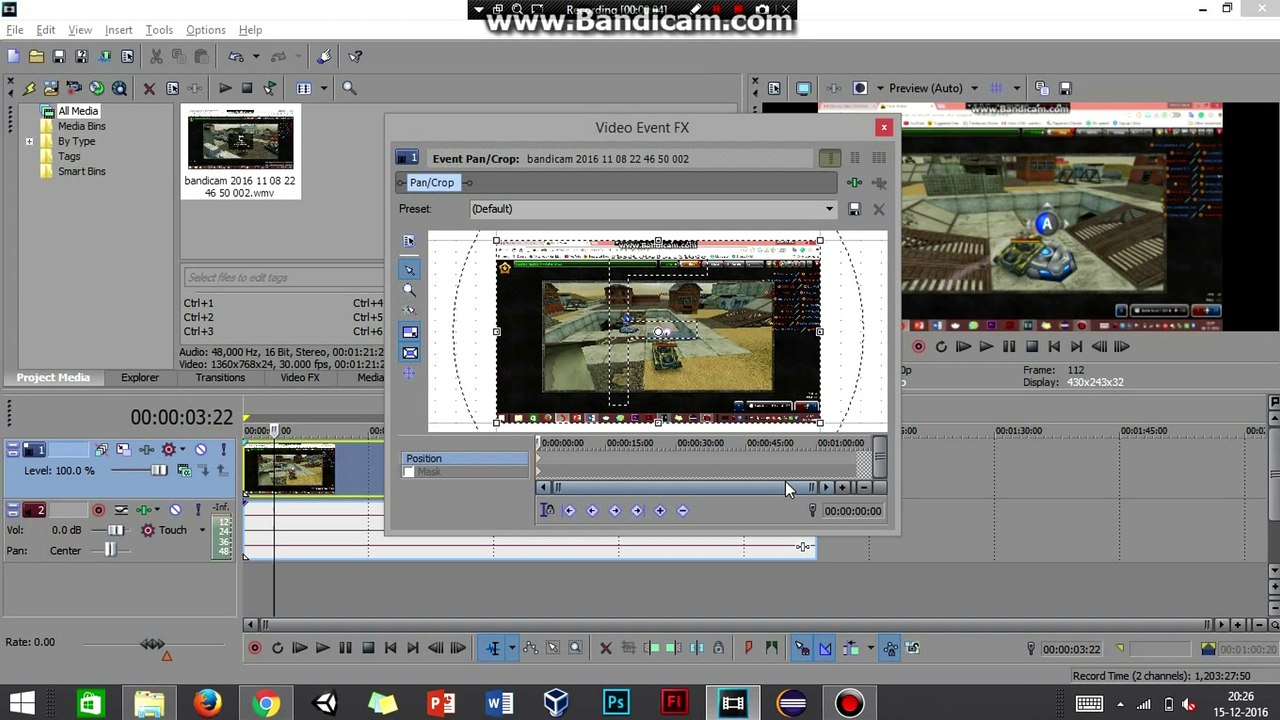This screenshot has width=1280, height=720.
Task: Click the Pan/Crop chain button
Action: pos(432,183)
